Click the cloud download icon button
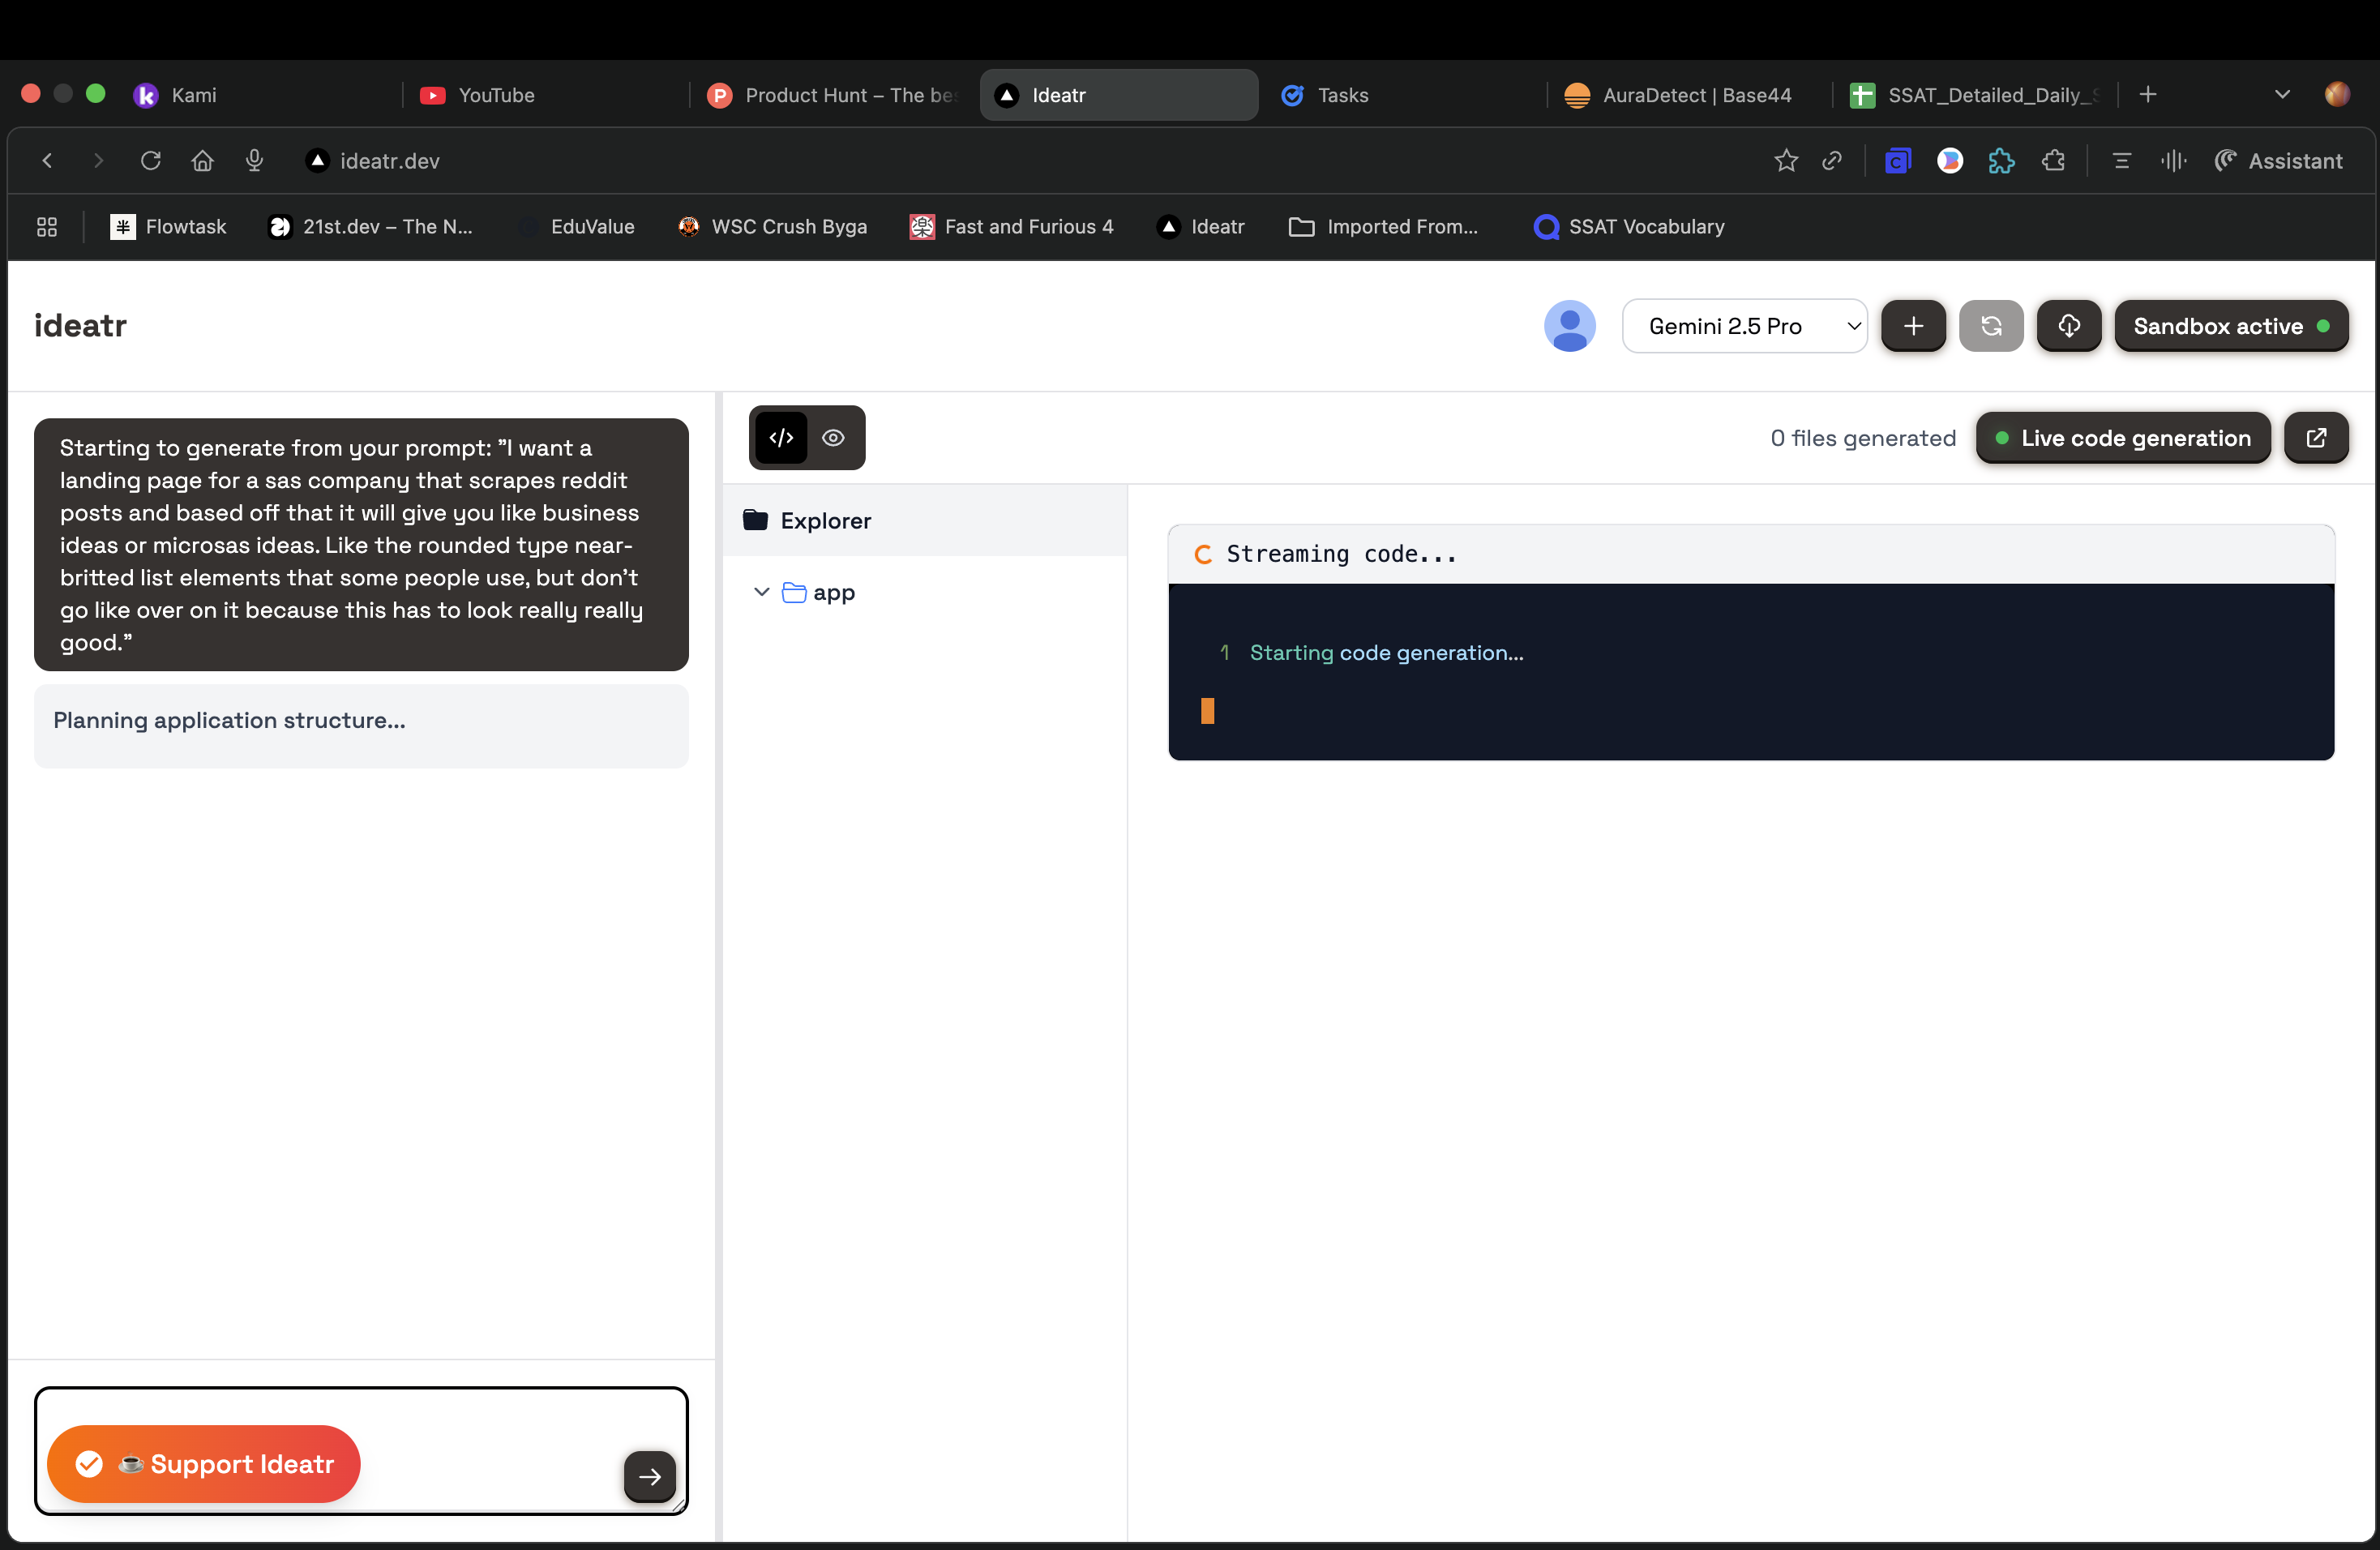 (2068, 326)
